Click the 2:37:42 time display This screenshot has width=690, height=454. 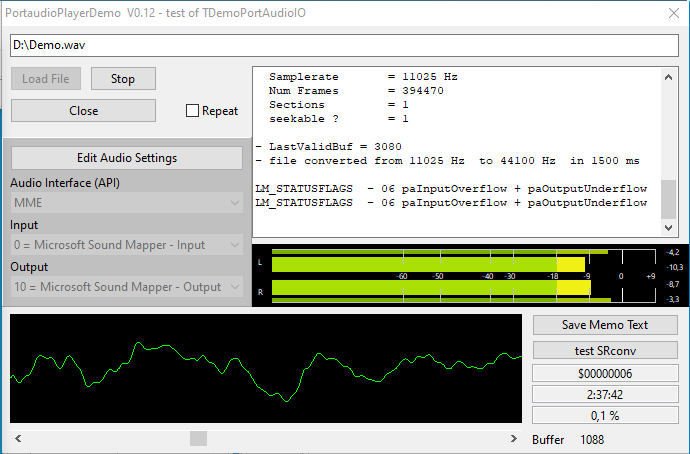click(605, 394)
